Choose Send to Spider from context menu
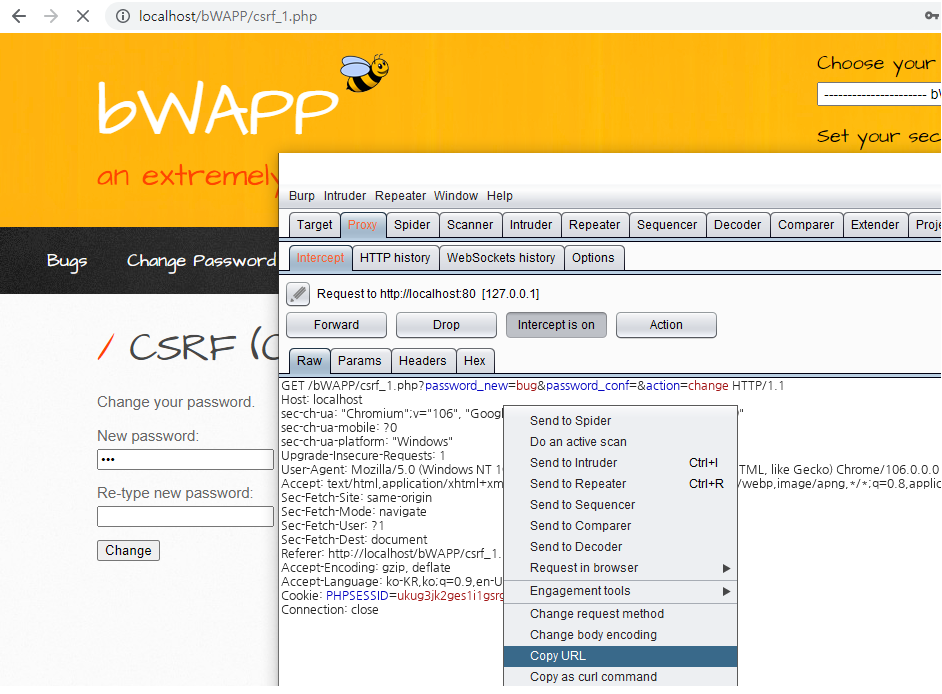 620,421
